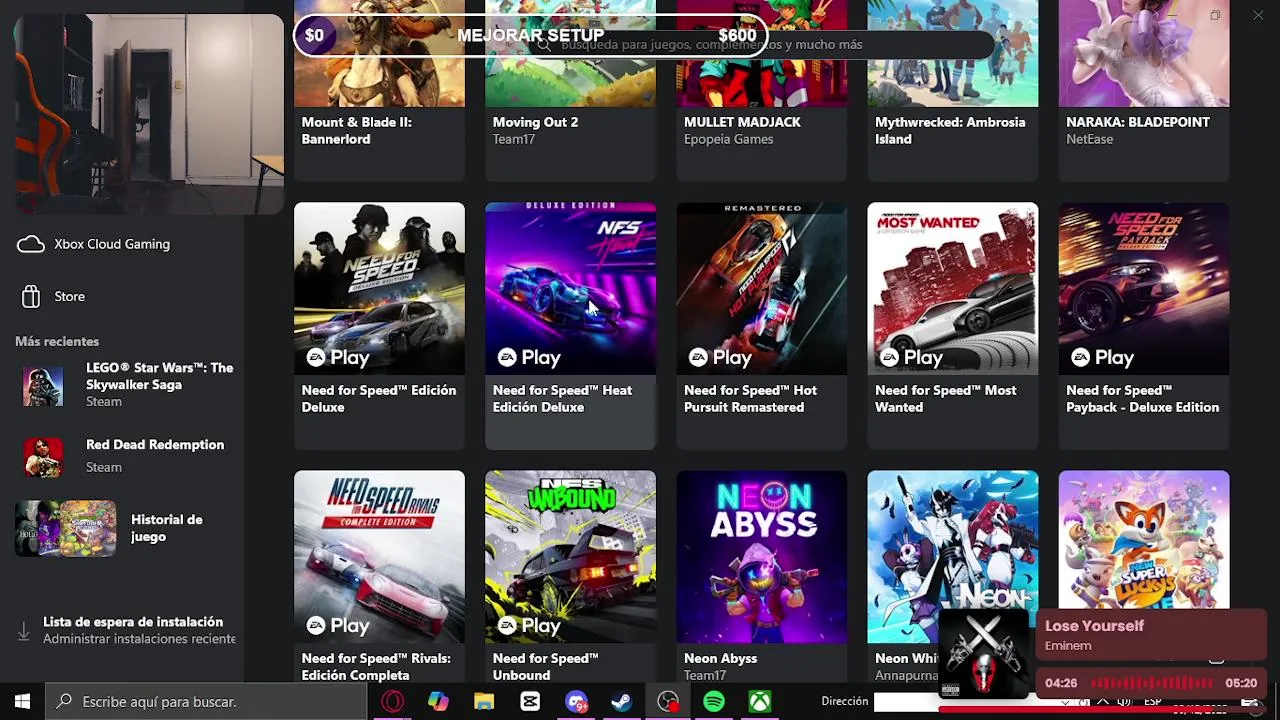Open CapCut from the taskbar
This screenshot has width=1280, height=720.
coord(530,702)
